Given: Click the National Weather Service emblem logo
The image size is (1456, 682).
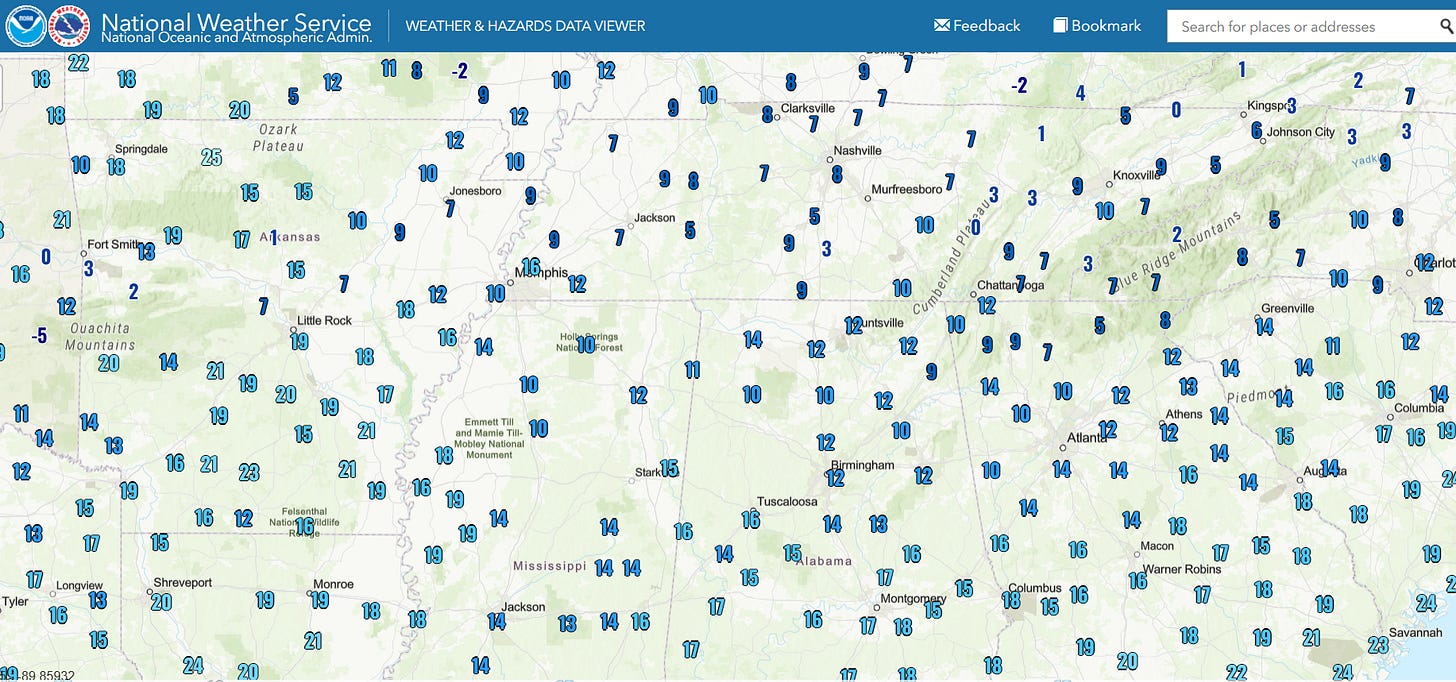Looking at the screenshot, I should (x=70, y=26).
